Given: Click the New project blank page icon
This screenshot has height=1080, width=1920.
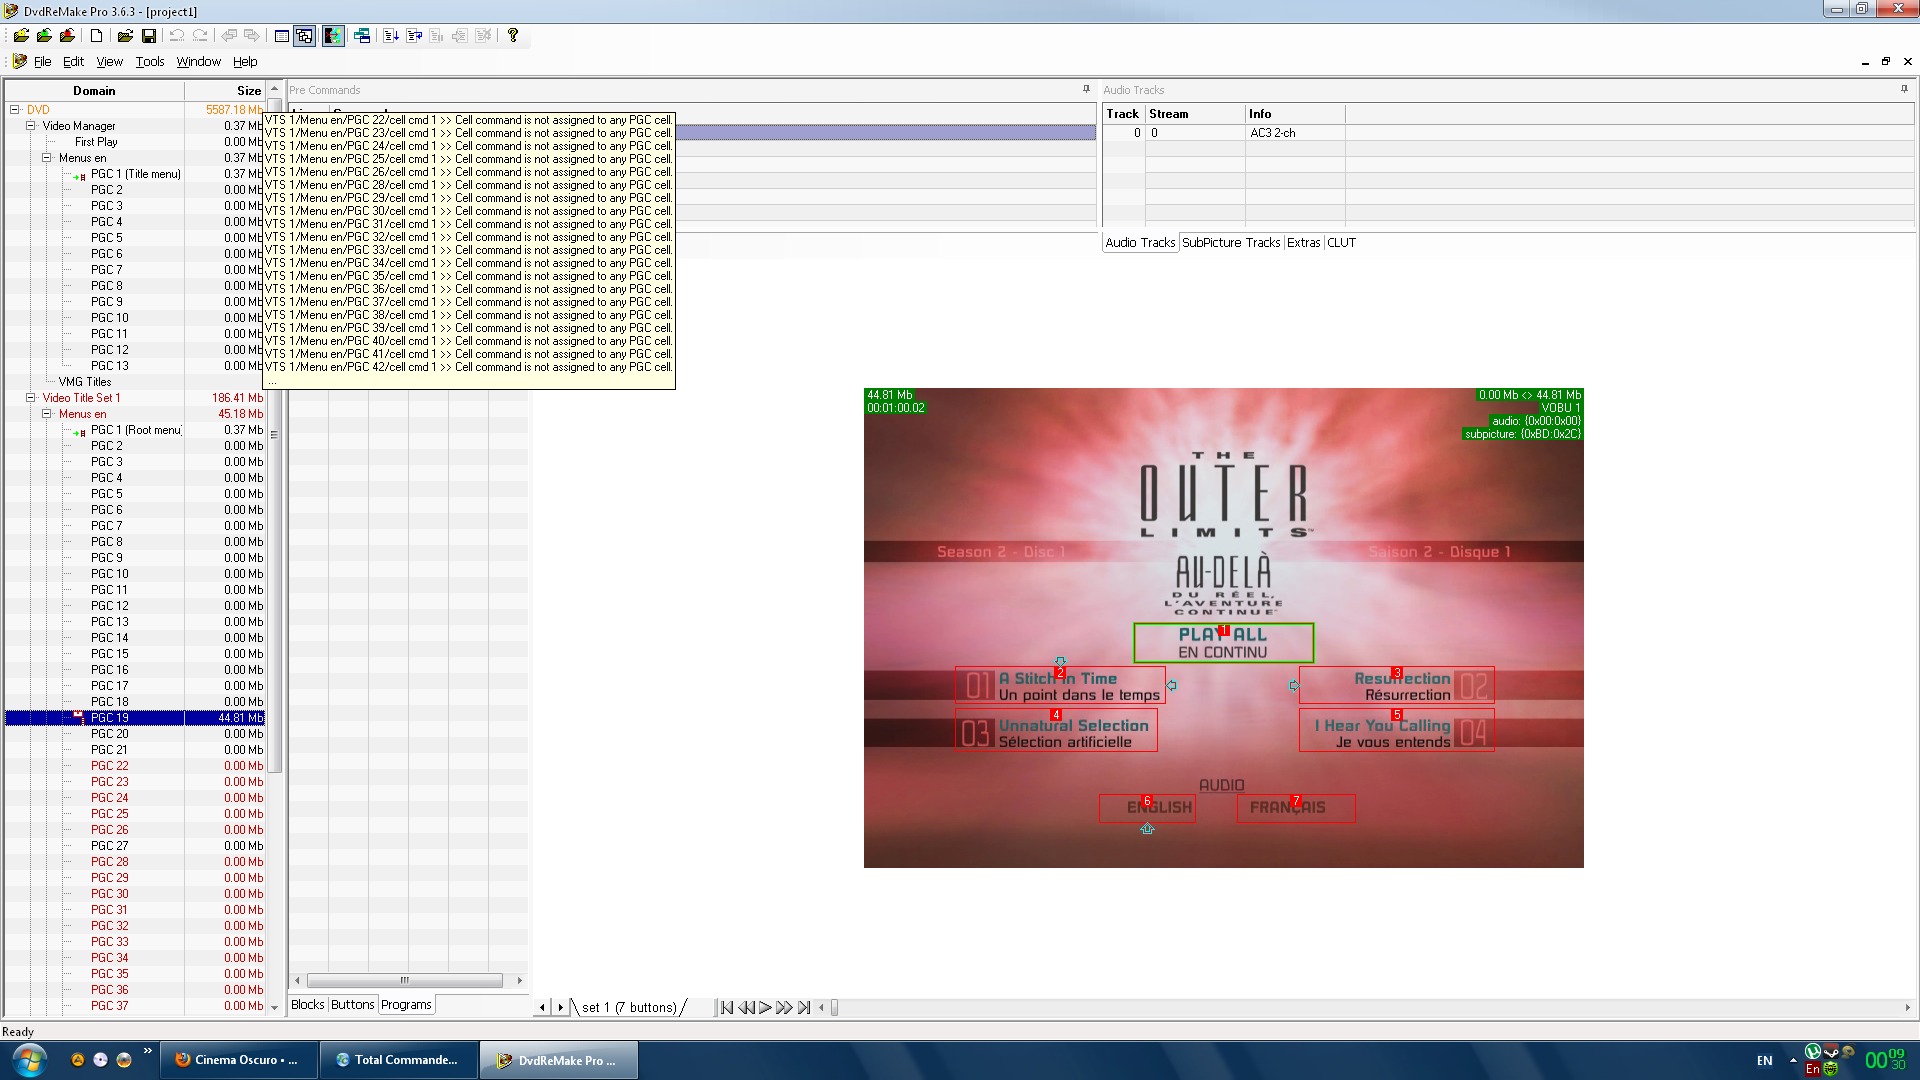Looking at the screenshot, I should pos(96,36).
